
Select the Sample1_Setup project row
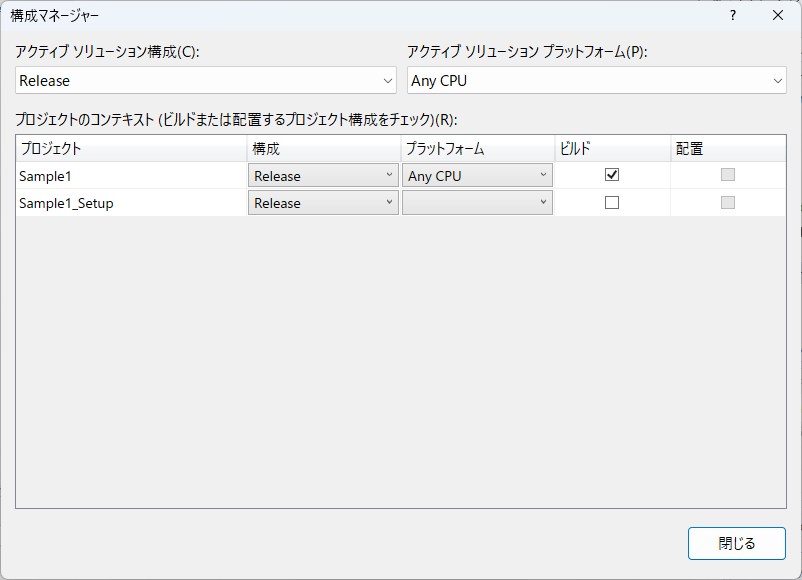[x=131, y=203]
